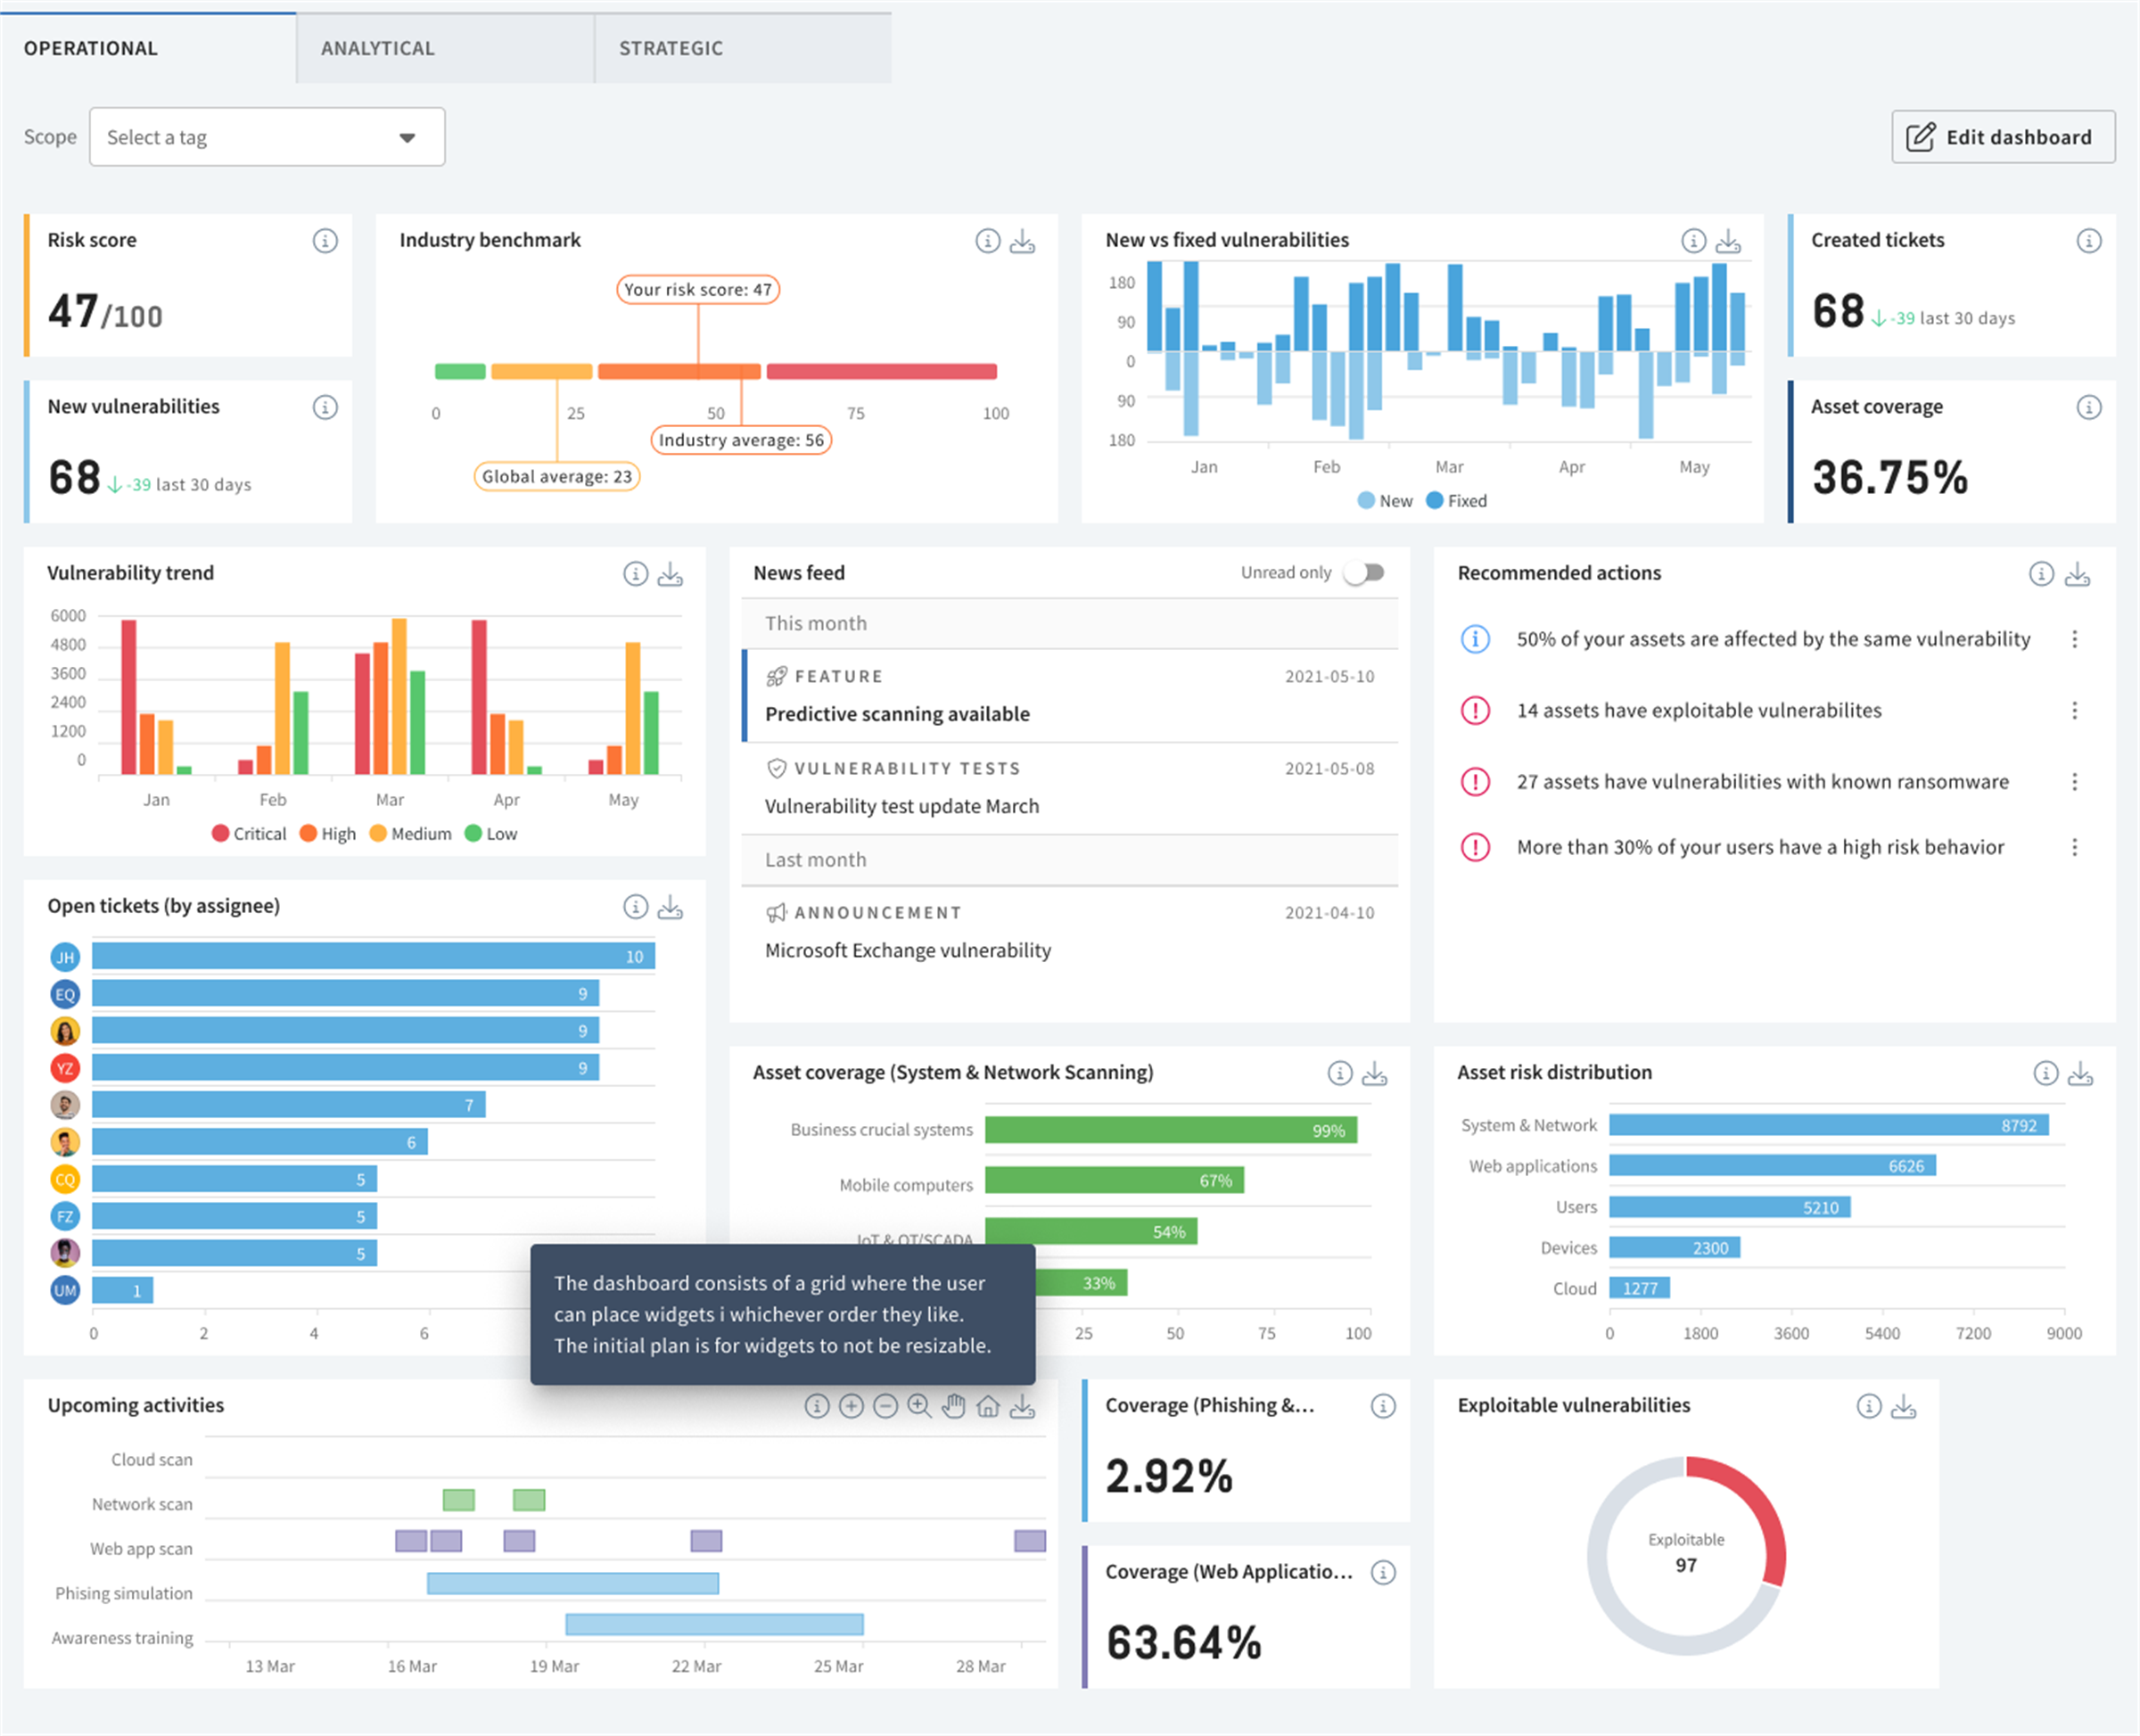Image resolution: width=2140 pixels, height=1736 pixels.
Task: Show Asset coverage System & Network info
Action: point(1341,1074)
